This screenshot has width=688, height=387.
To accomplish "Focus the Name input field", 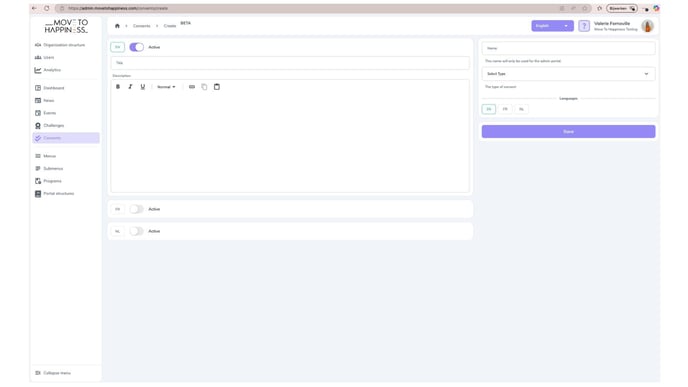I will coord(569,48).
